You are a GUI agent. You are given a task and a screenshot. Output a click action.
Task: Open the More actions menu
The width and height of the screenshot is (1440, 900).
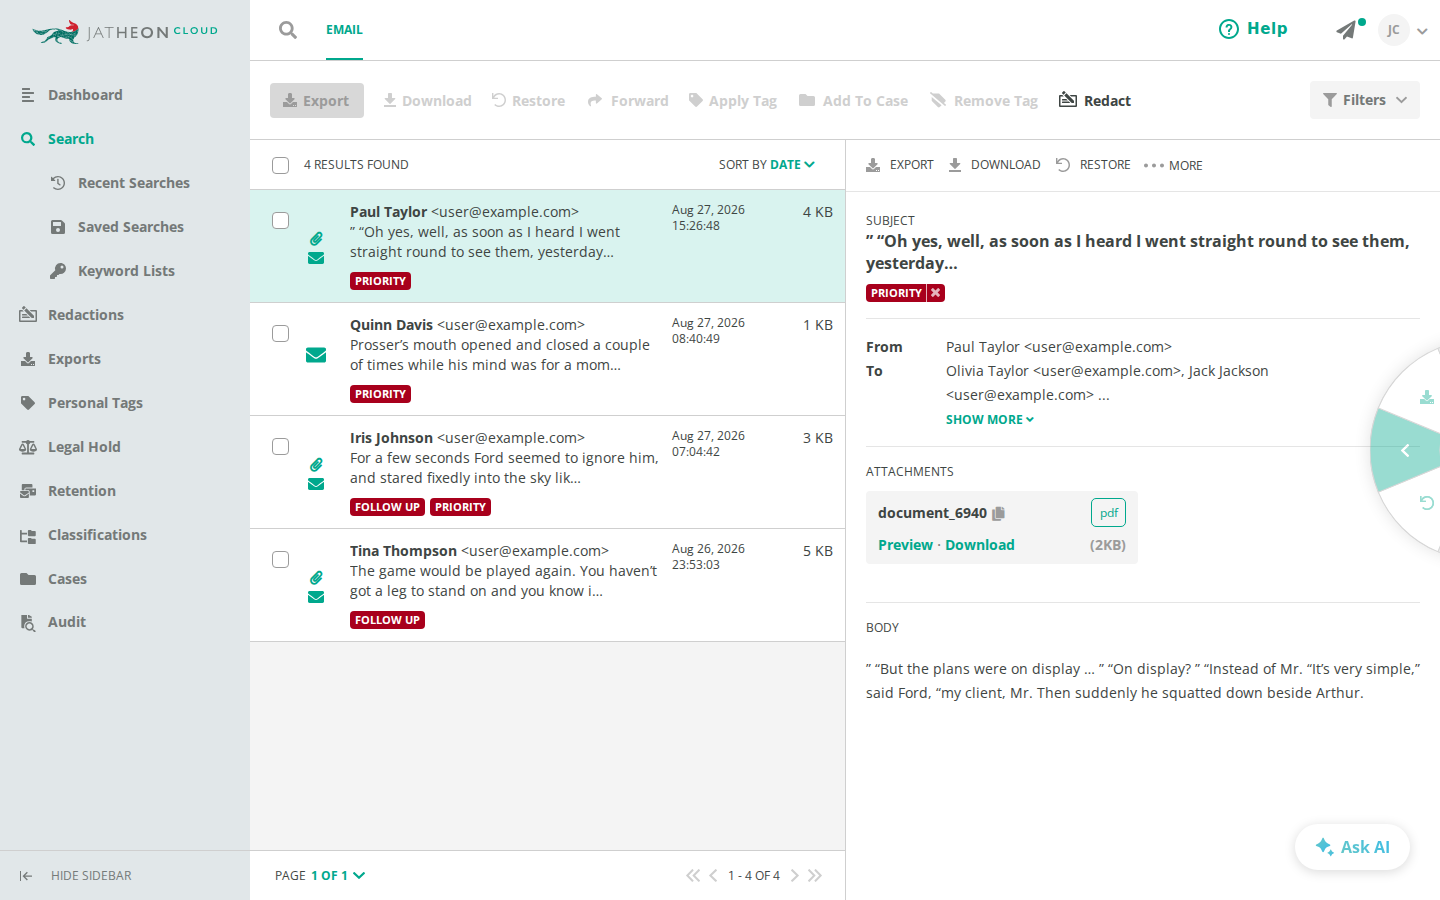1173,165
